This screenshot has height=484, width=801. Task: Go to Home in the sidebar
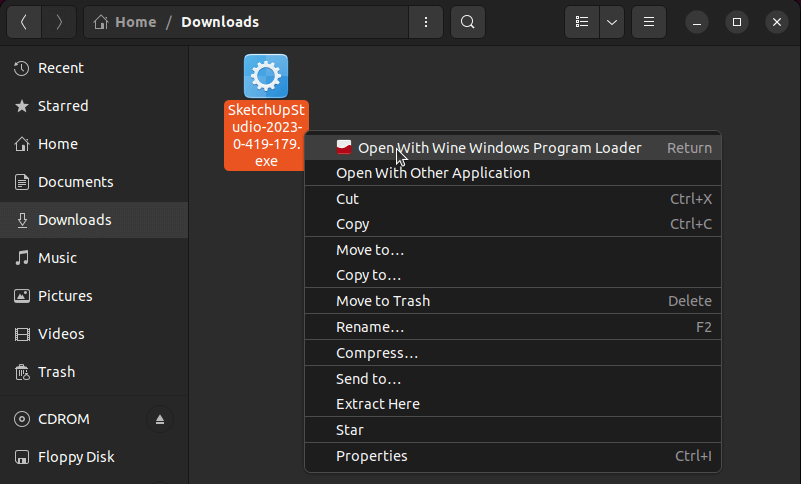point(94,144)
